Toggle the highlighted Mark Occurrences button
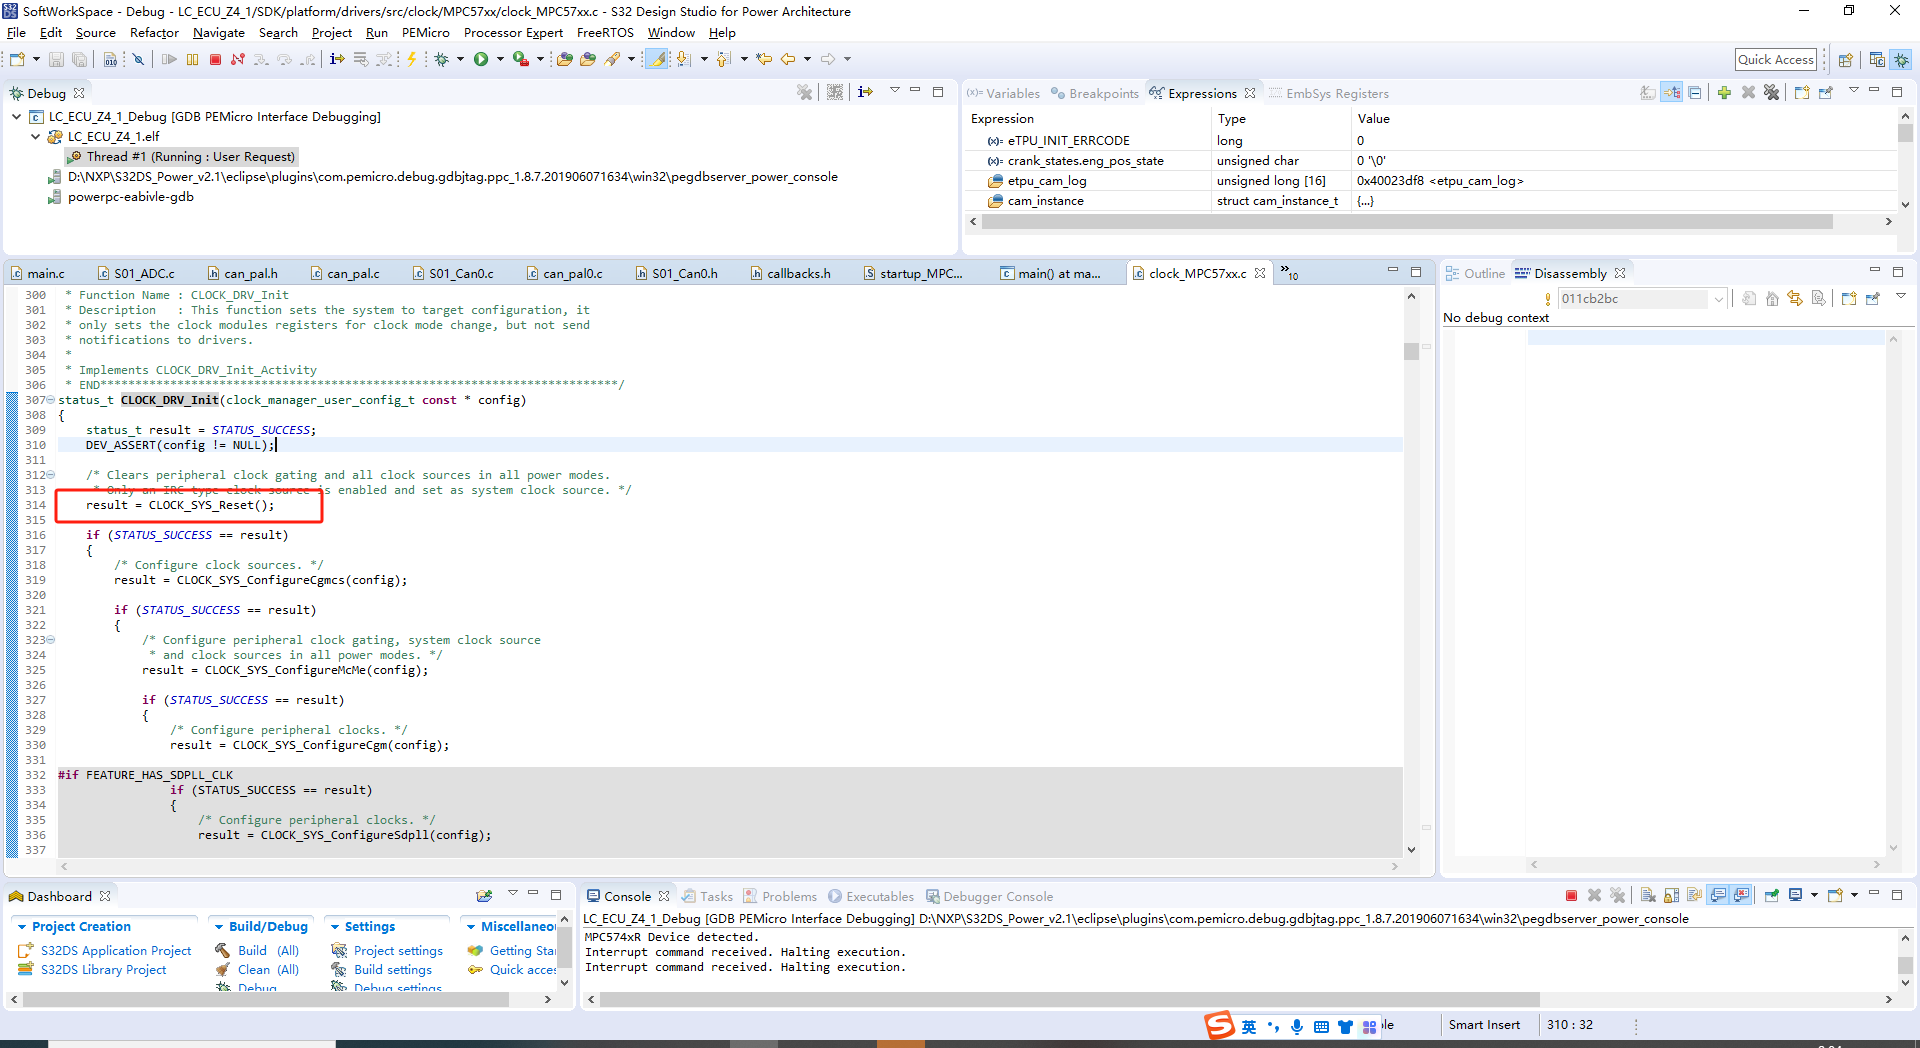This screenshot has width=1920, height=1048. click(658, 60)
